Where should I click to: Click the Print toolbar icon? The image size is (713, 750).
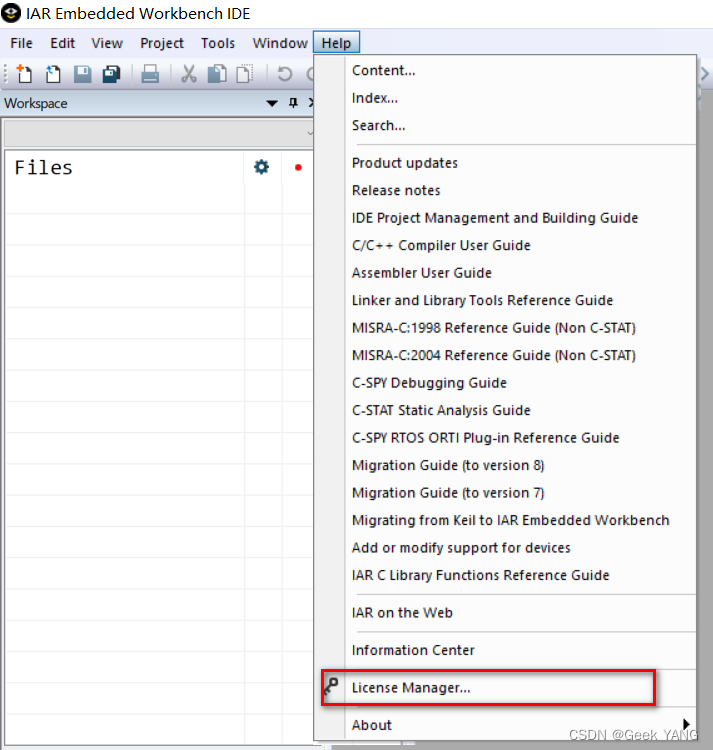coord(150,74)
